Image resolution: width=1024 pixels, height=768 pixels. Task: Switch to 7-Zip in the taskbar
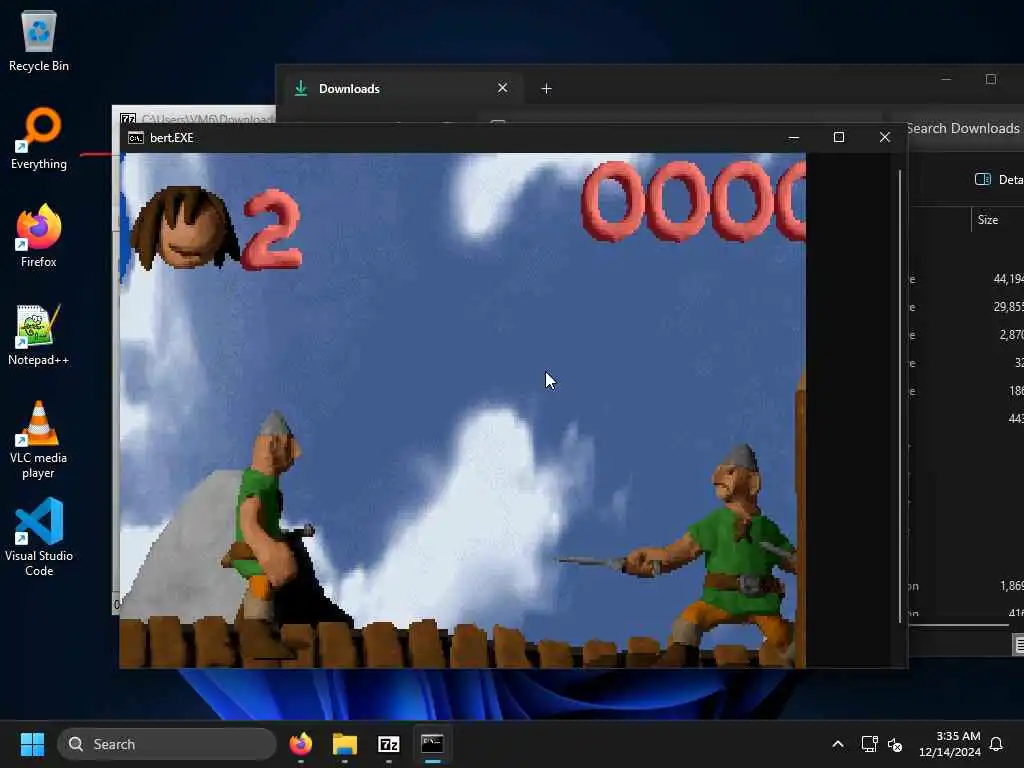389,744
